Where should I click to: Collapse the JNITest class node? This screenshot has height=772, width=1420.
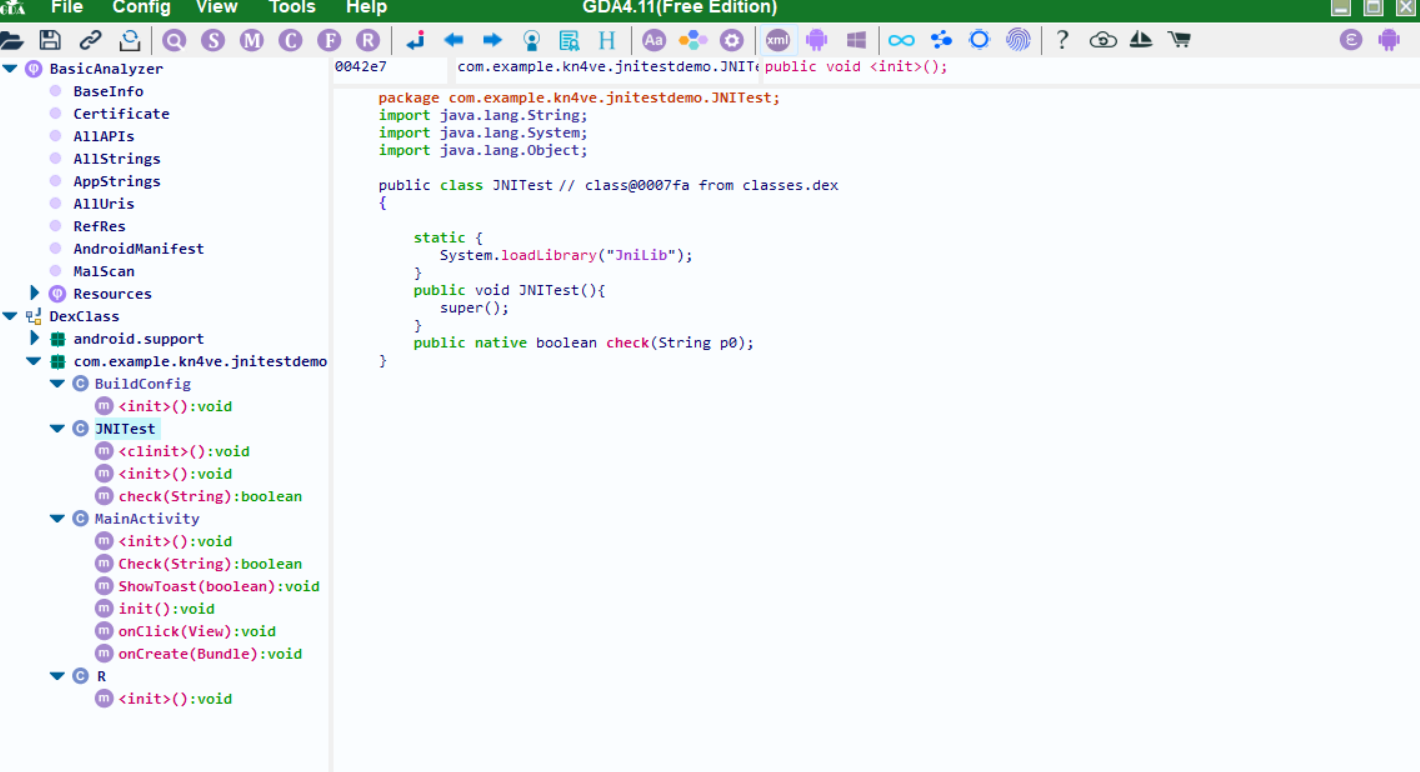pos(58,429)
